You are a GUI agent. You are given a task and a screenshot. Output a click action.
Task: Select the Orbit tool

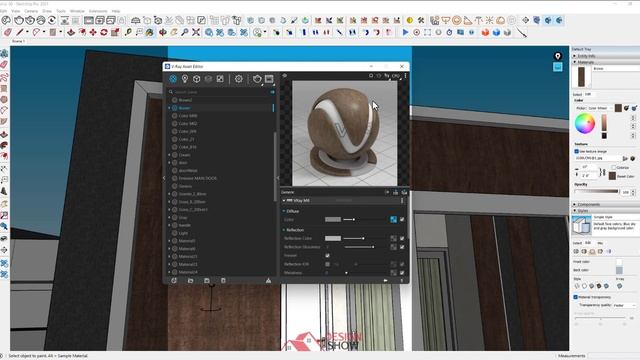point(163,32)
